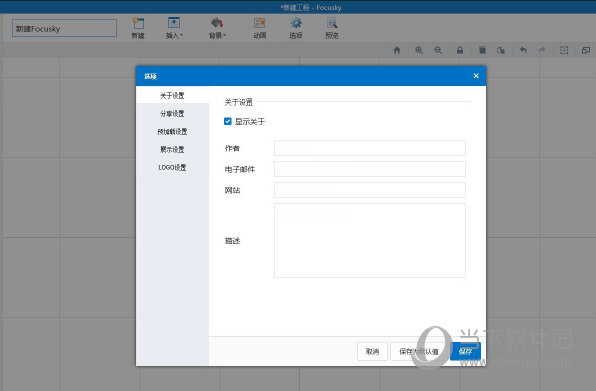Click the 电子邮件 input field
Image resolution: width=596 pixels, height=391 pixels.
click(x=370, y=169)
